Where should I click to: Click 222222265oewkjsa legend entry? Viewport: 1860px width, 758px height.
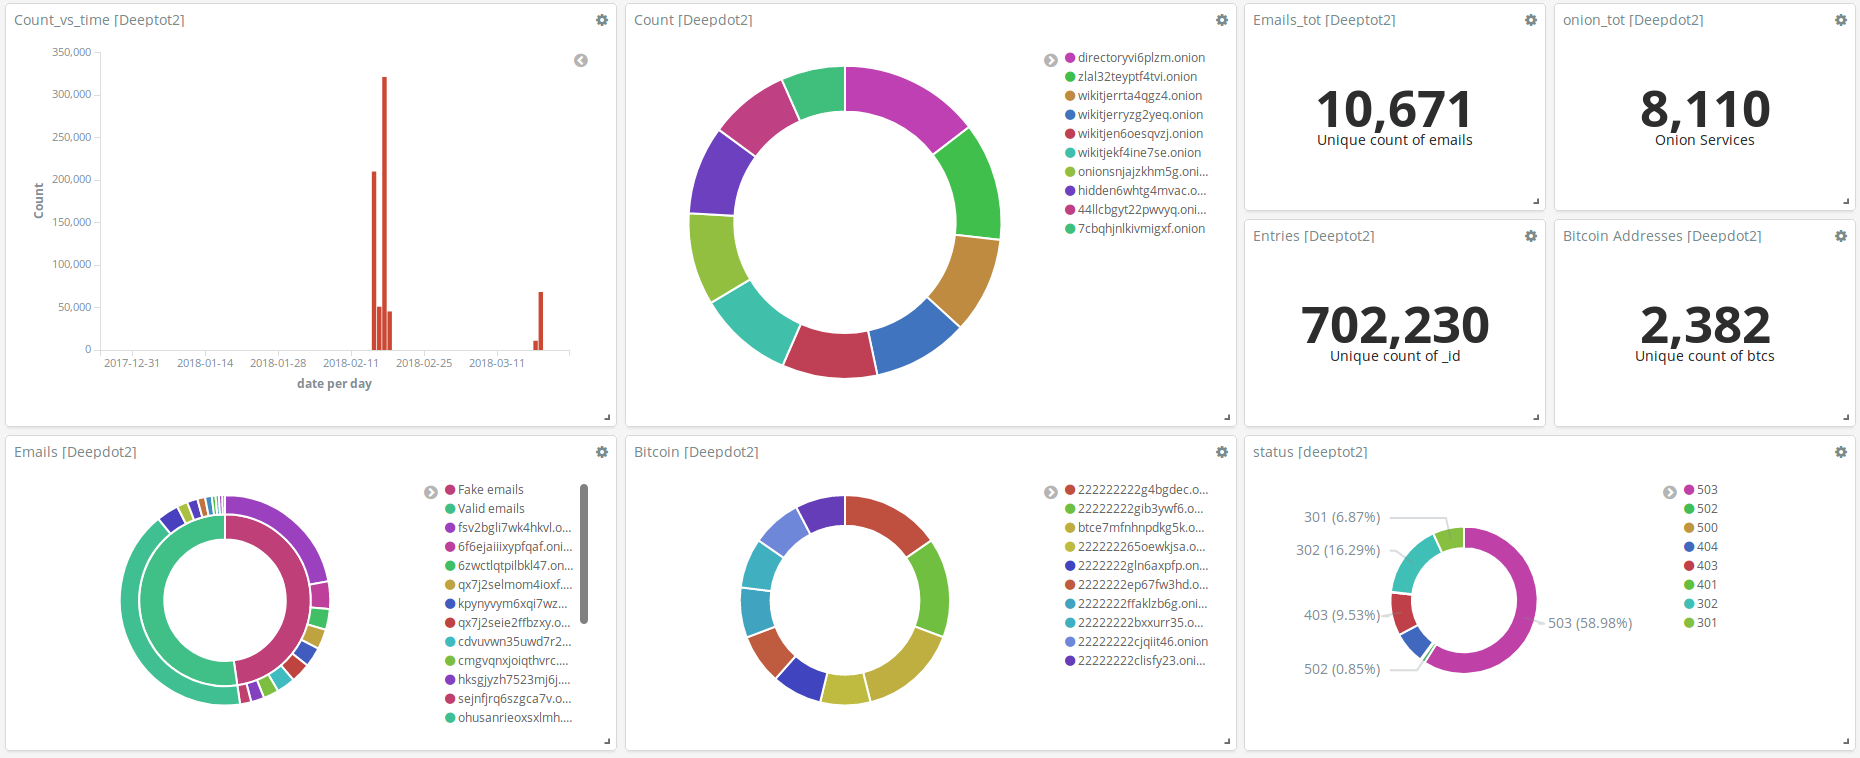pyautogui.click(x=1135, y=547)
